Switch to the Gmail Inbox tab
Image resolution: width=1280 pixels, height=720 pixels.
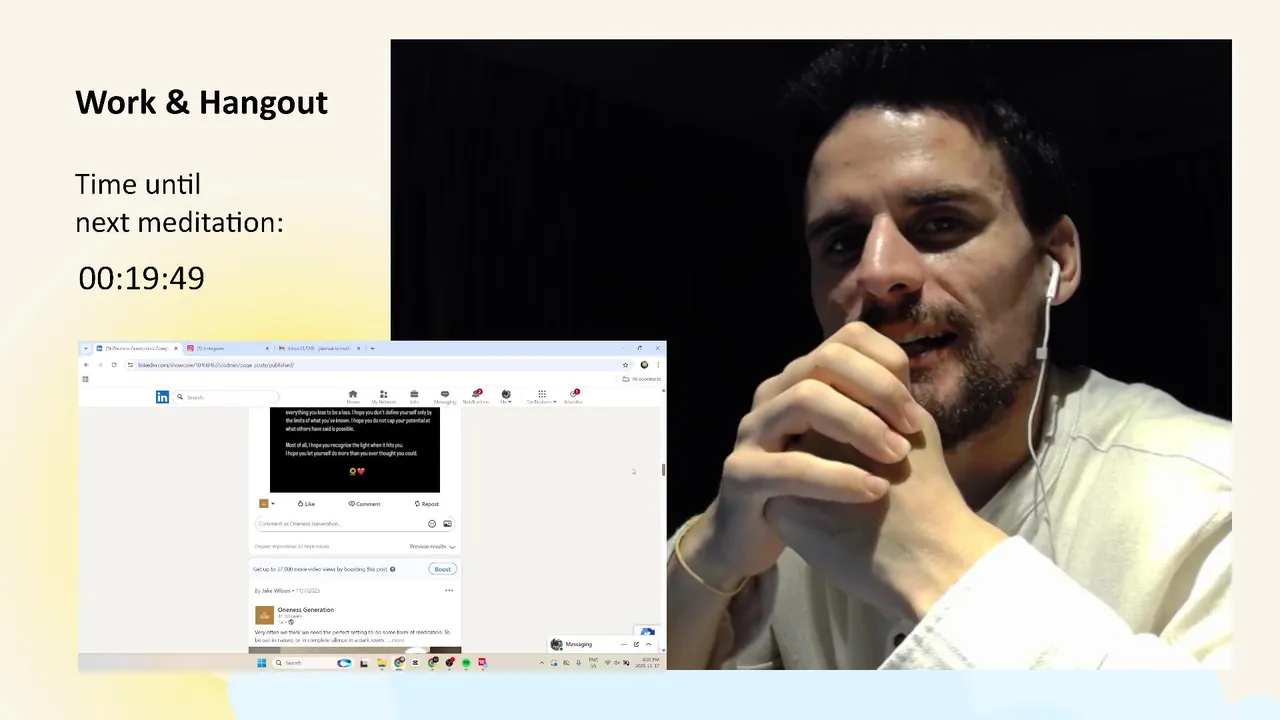(318, 348)
